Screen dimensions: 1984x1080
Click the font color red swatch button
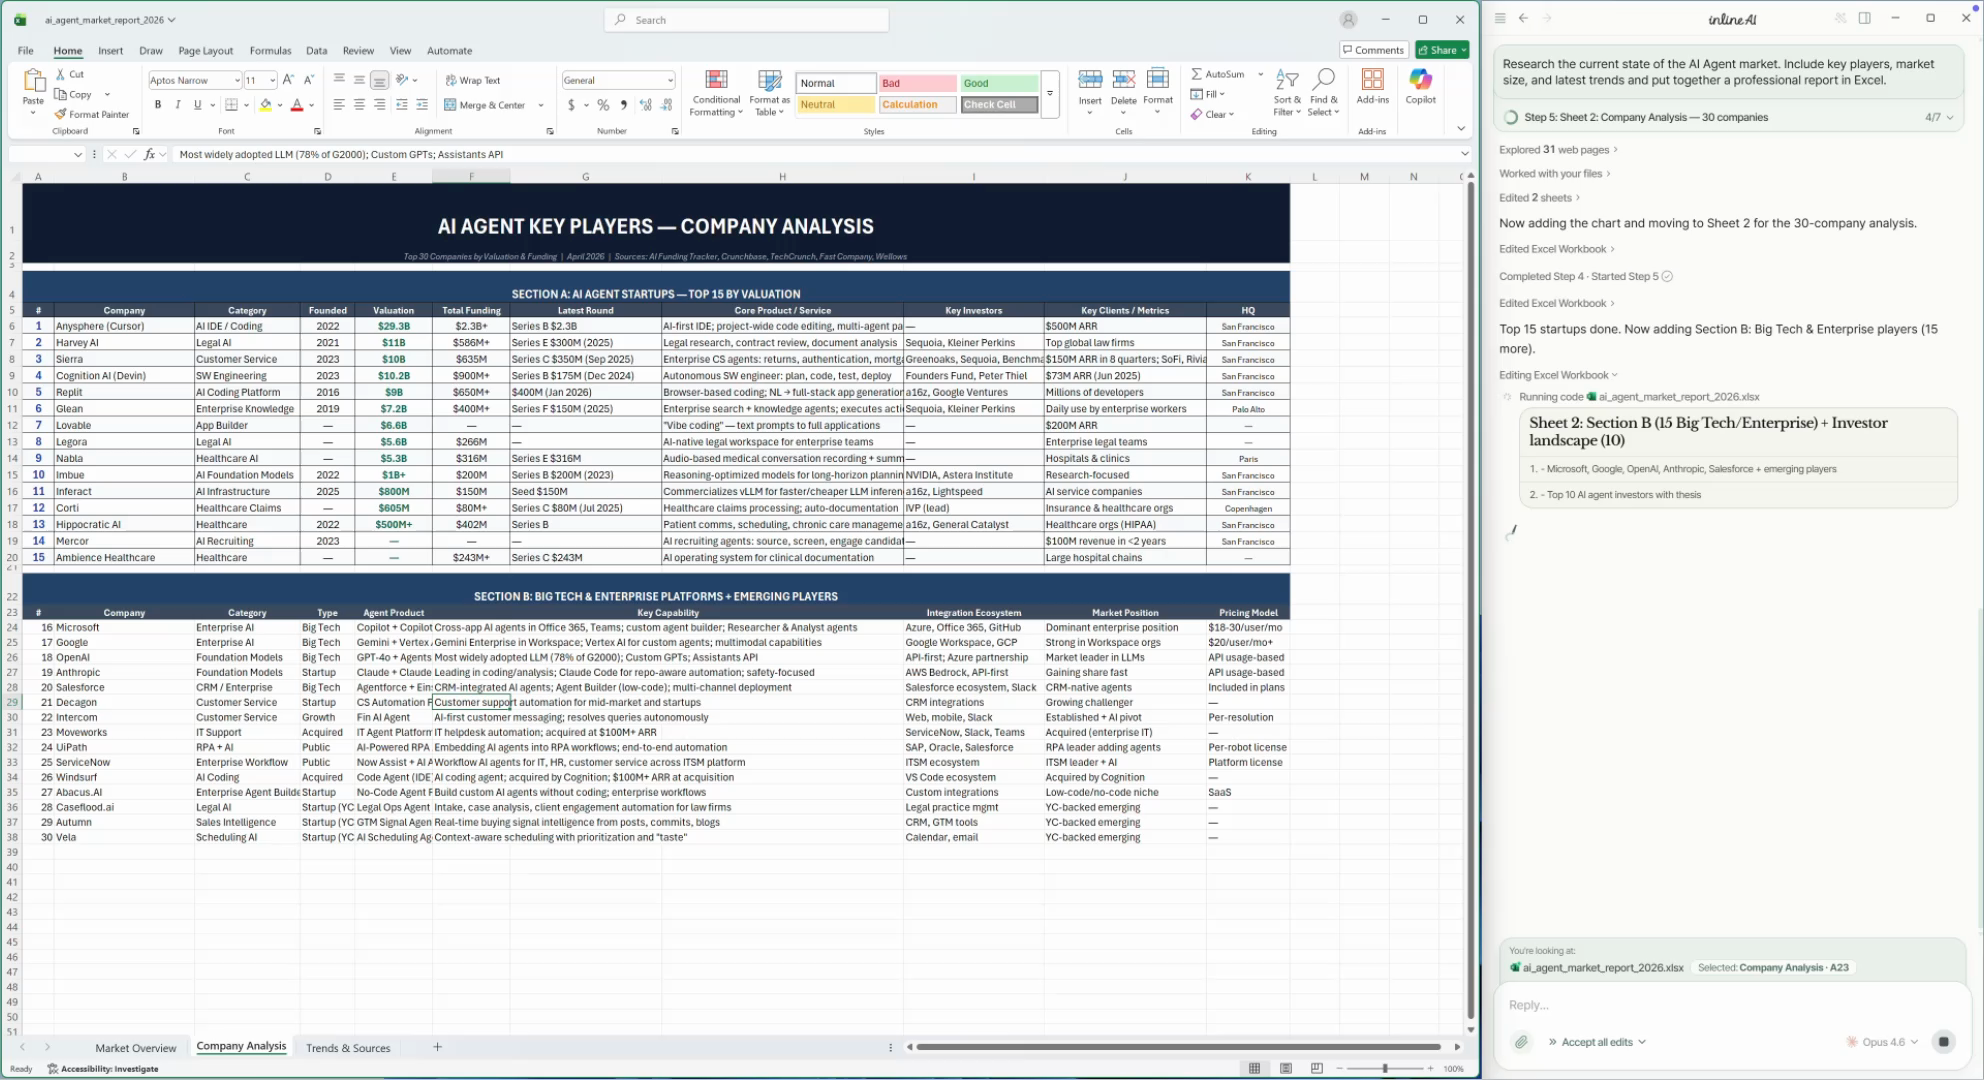click(296, 105)
